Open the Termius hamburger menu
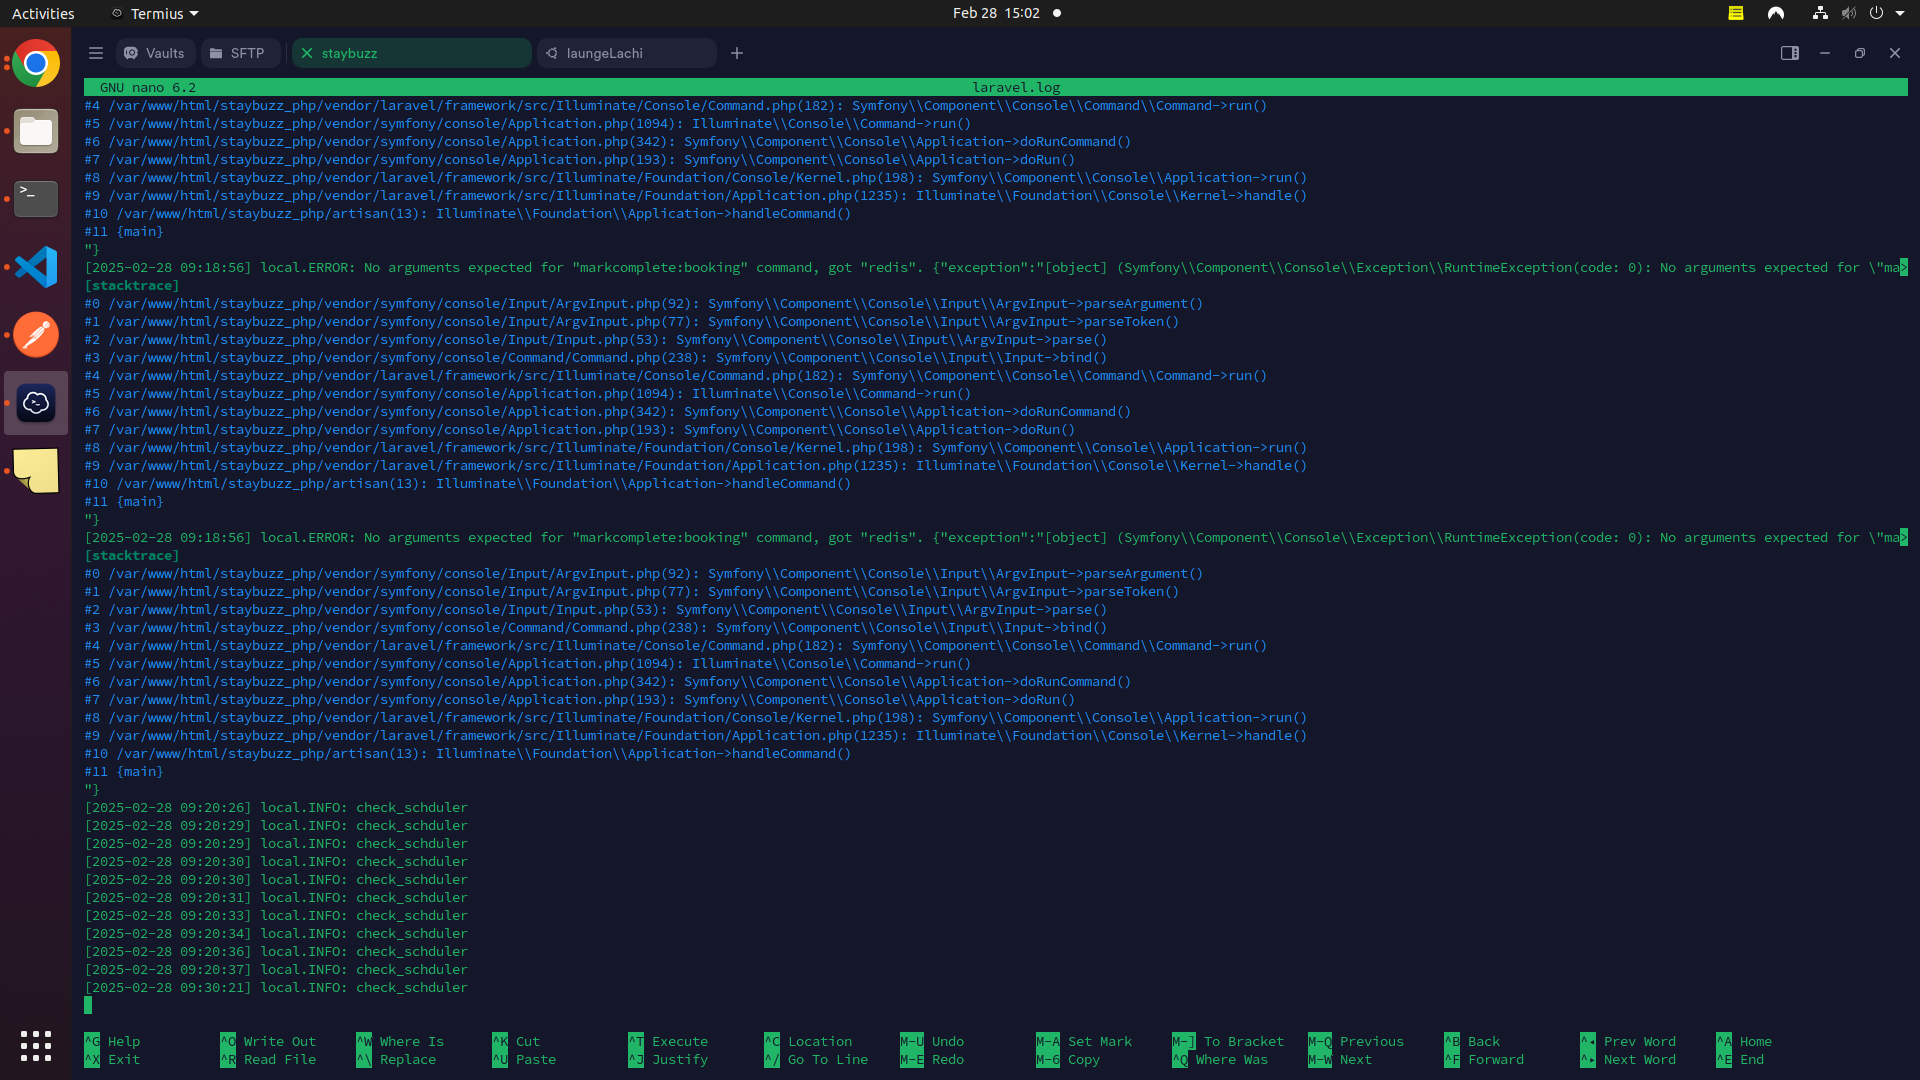 (96, 53)
